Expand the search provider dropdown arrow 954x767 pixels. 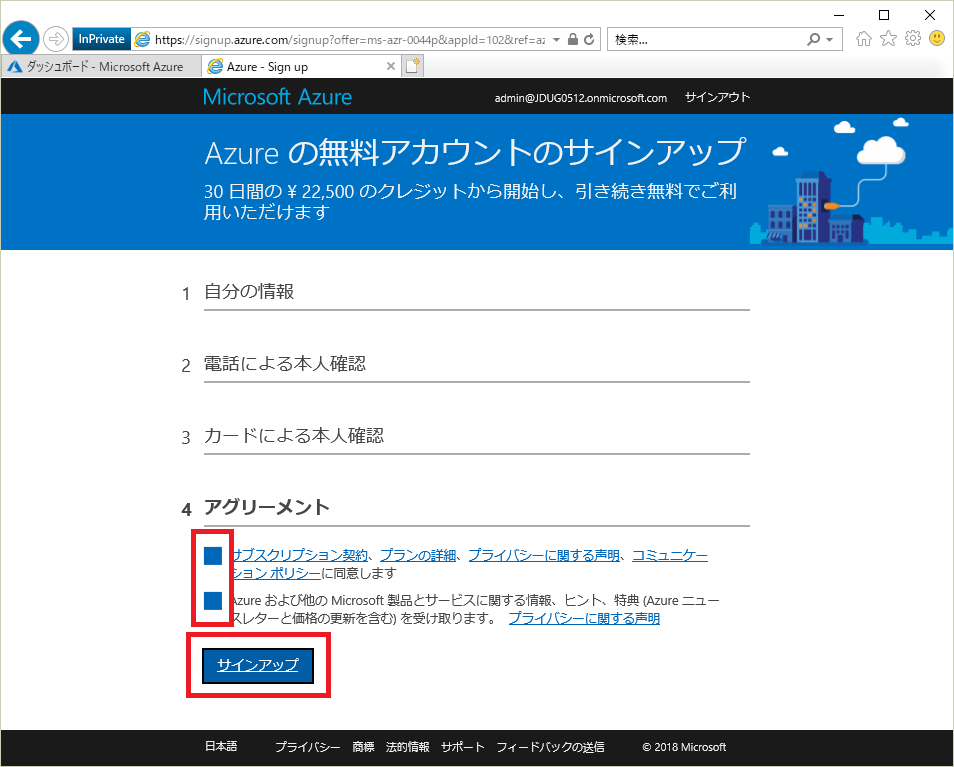[x=829, y=40]
